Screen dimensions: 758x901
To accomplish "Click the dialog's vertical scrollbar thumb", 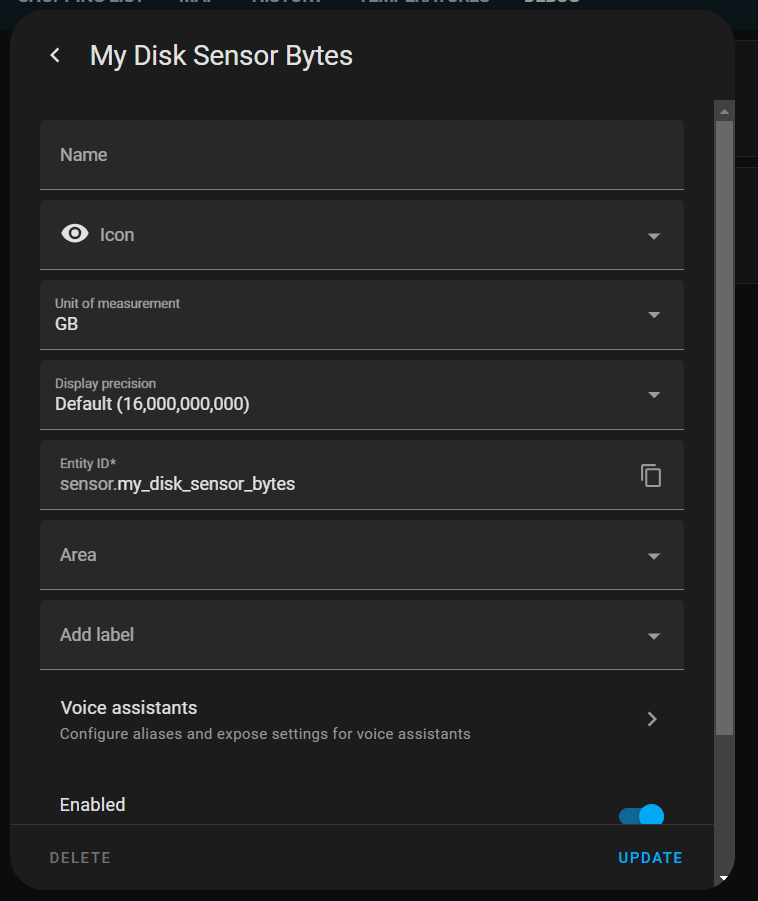I will point(724,420).
